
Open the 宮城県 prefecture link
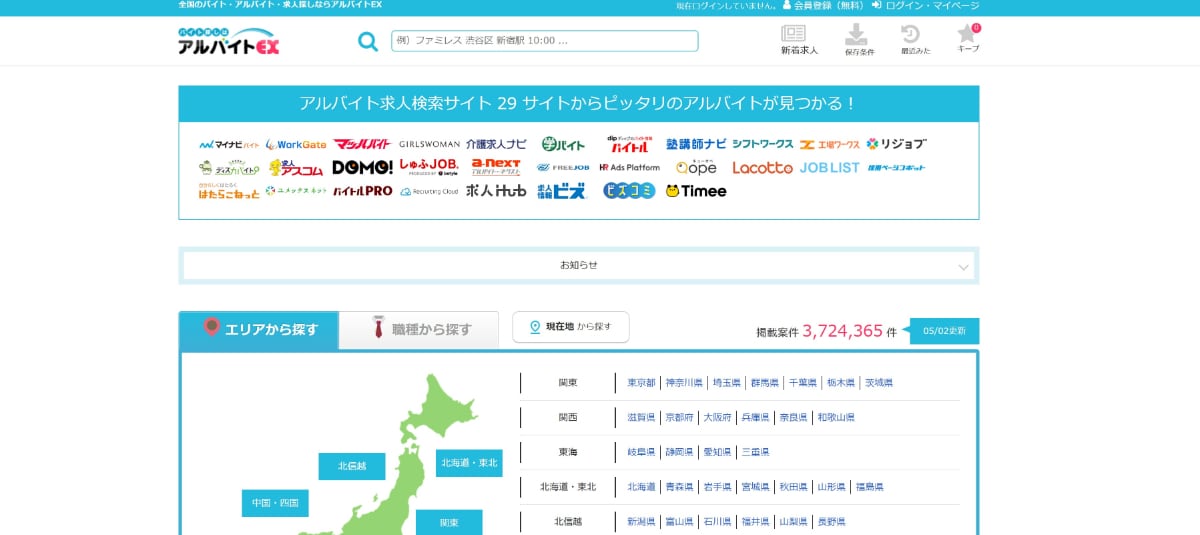755,487
